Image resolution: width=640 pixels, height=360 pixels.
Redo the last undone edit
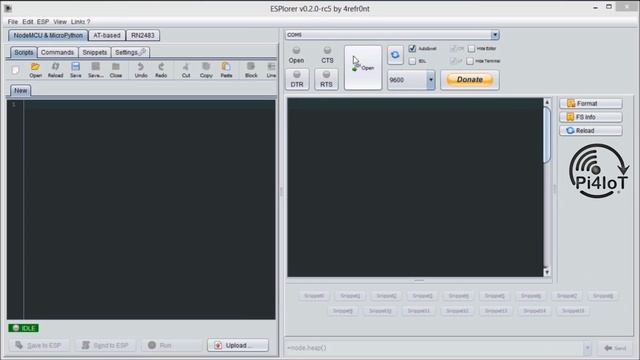point(161,70)
